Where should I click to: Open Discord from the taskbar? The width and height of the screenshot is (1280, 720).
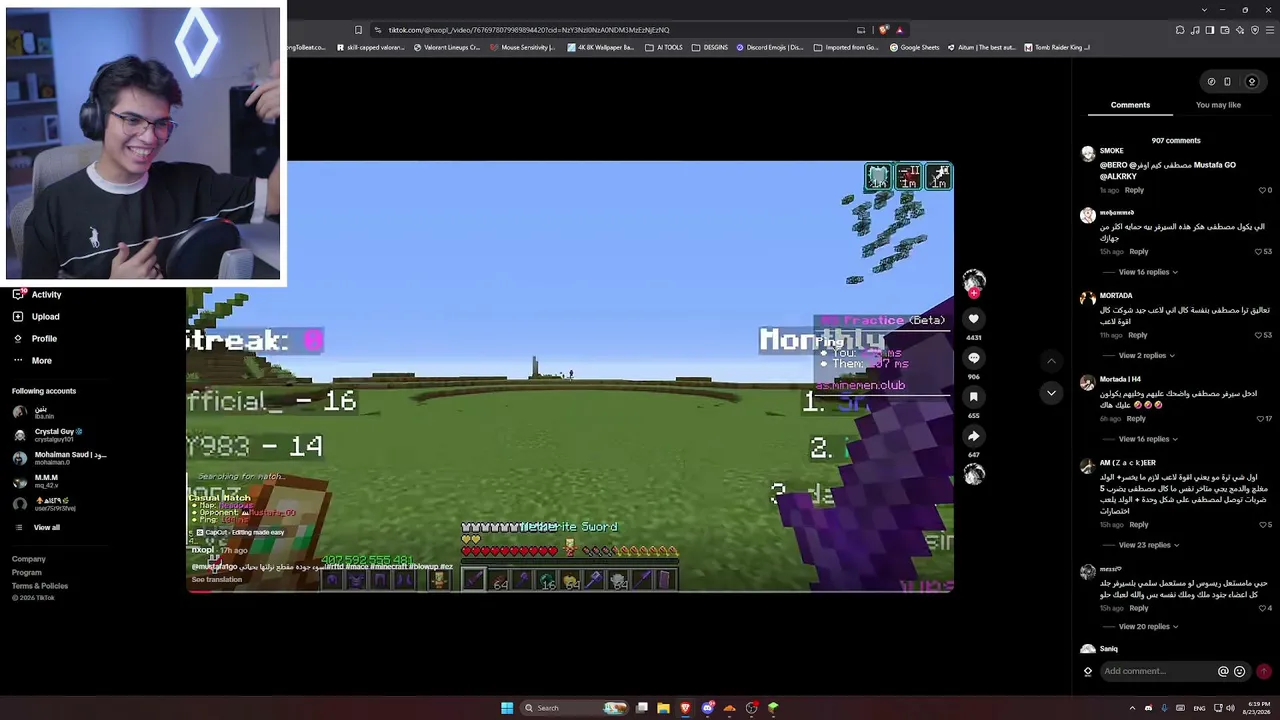708,708
